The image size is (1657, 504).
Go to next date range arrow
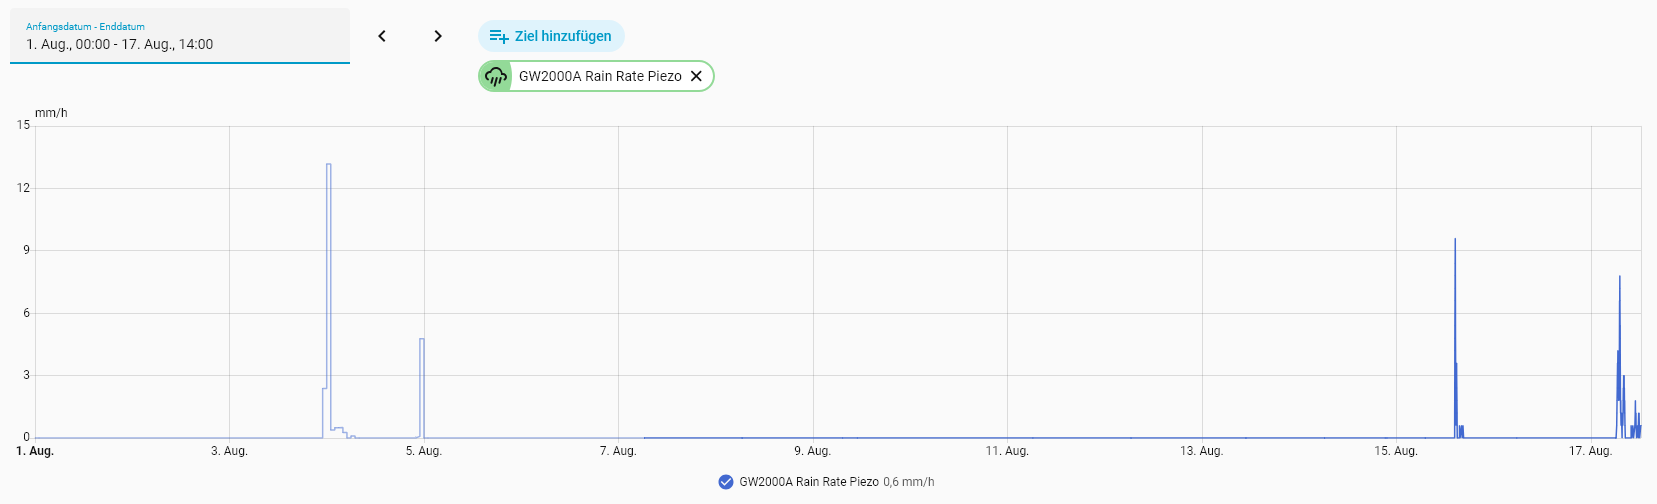click(438, 36)
